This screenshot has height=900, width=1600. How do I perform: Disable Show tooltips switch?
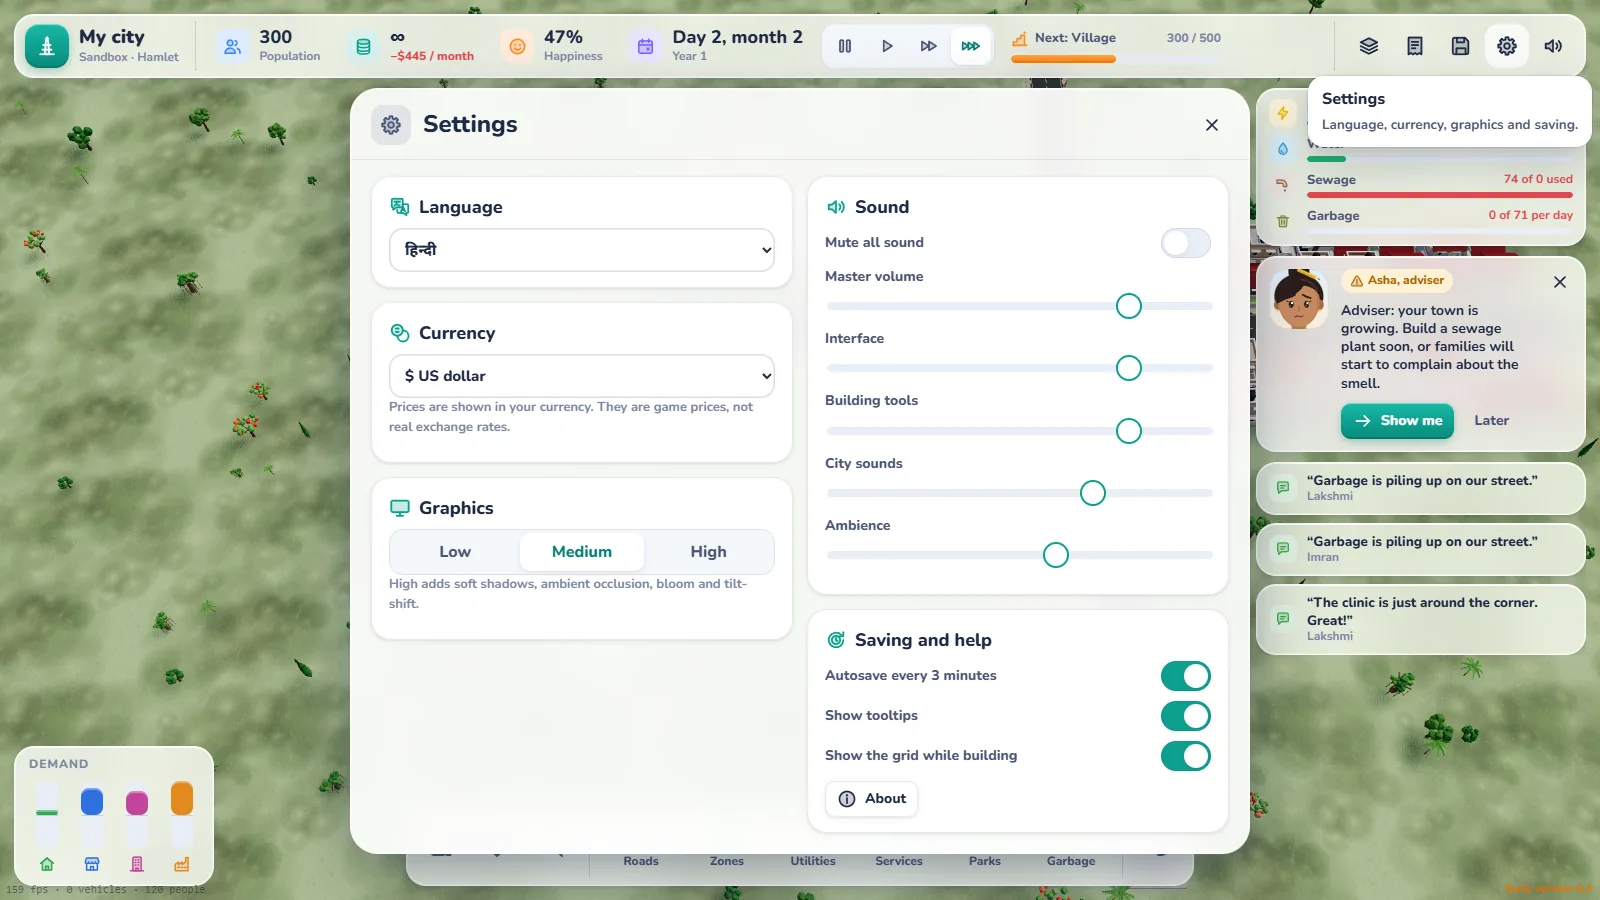click(x=1186, y=716)
